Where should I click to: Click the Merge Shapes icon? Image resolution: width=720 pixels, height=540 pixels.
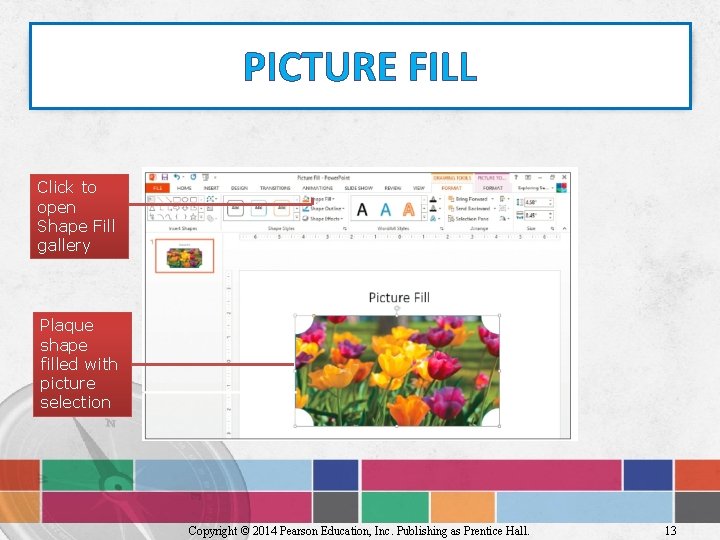(x=211, y=218)
